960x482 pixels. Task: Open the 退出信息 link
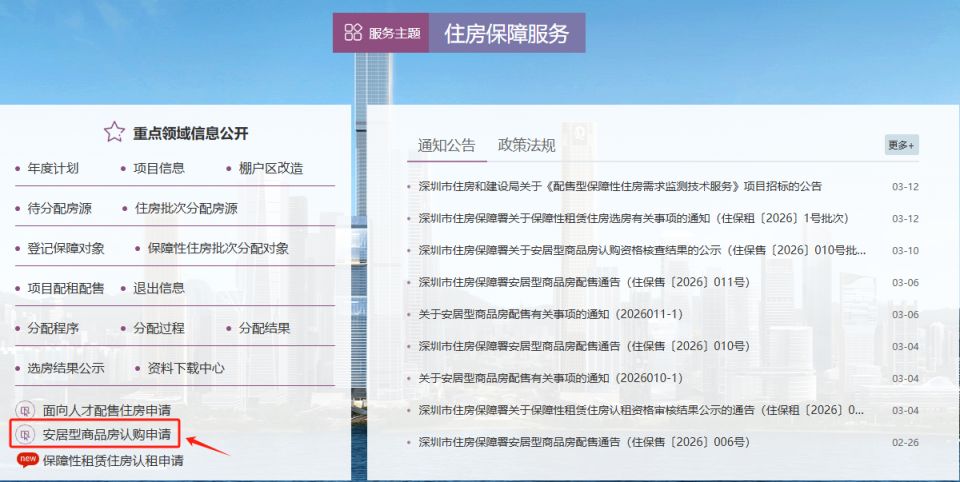pyautogui.click(x=159, y=288)
